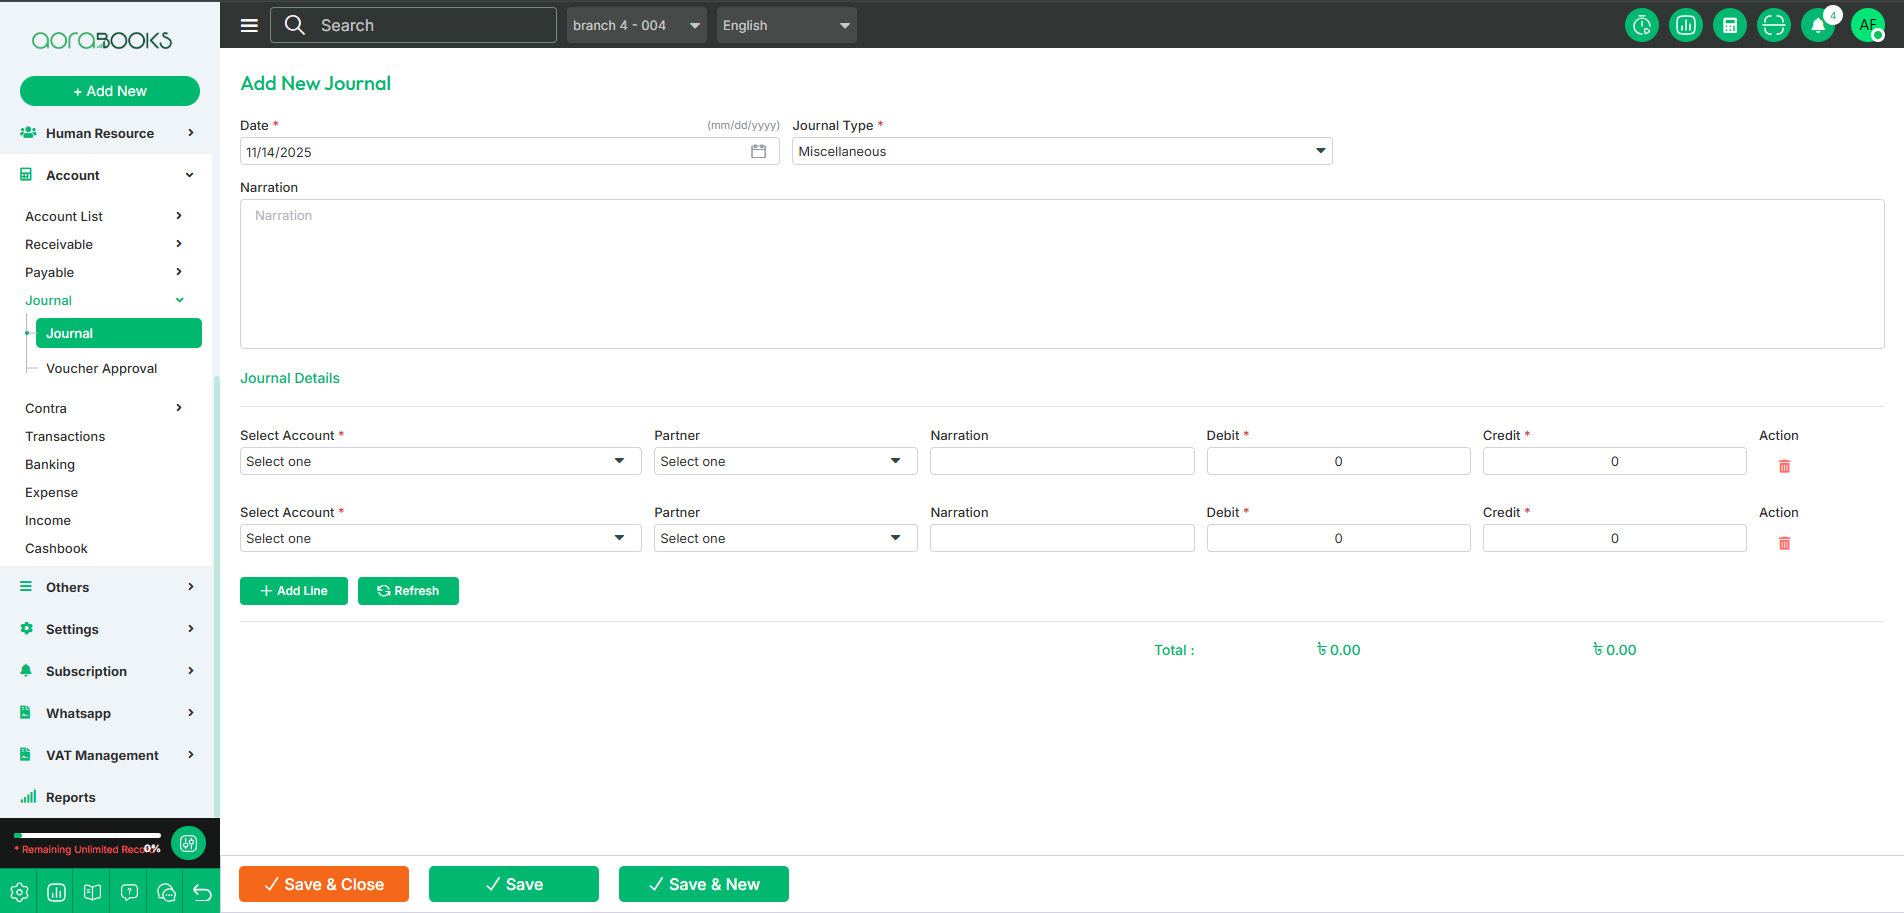Expand the Human Resource menu
Screen dimensions: 1904x913
tap(105, 133)
